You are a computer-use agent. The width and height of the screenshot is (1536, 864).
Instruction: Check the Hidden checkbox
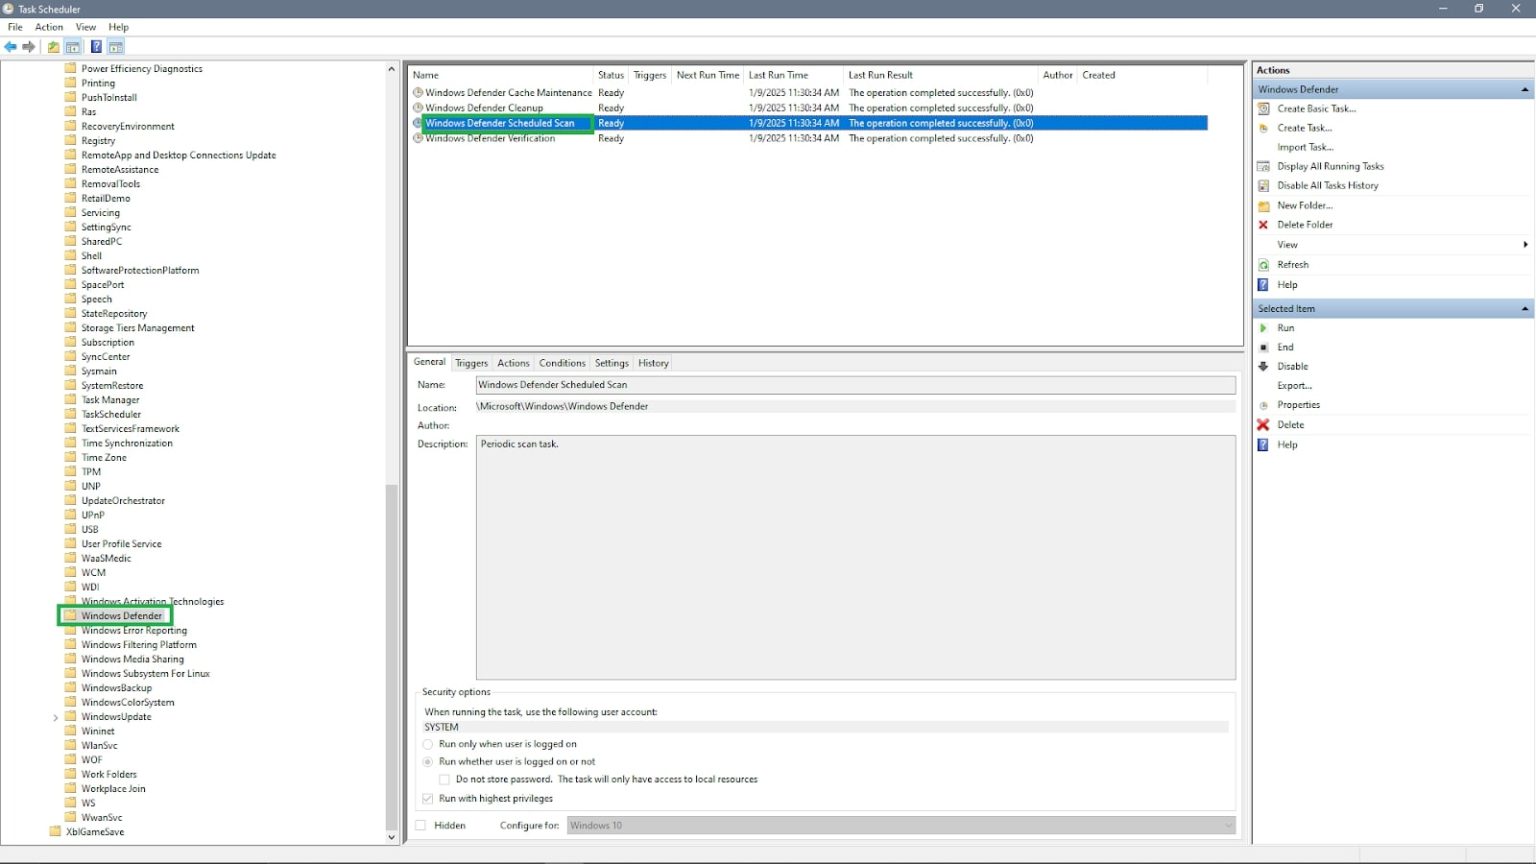(420, 825)
